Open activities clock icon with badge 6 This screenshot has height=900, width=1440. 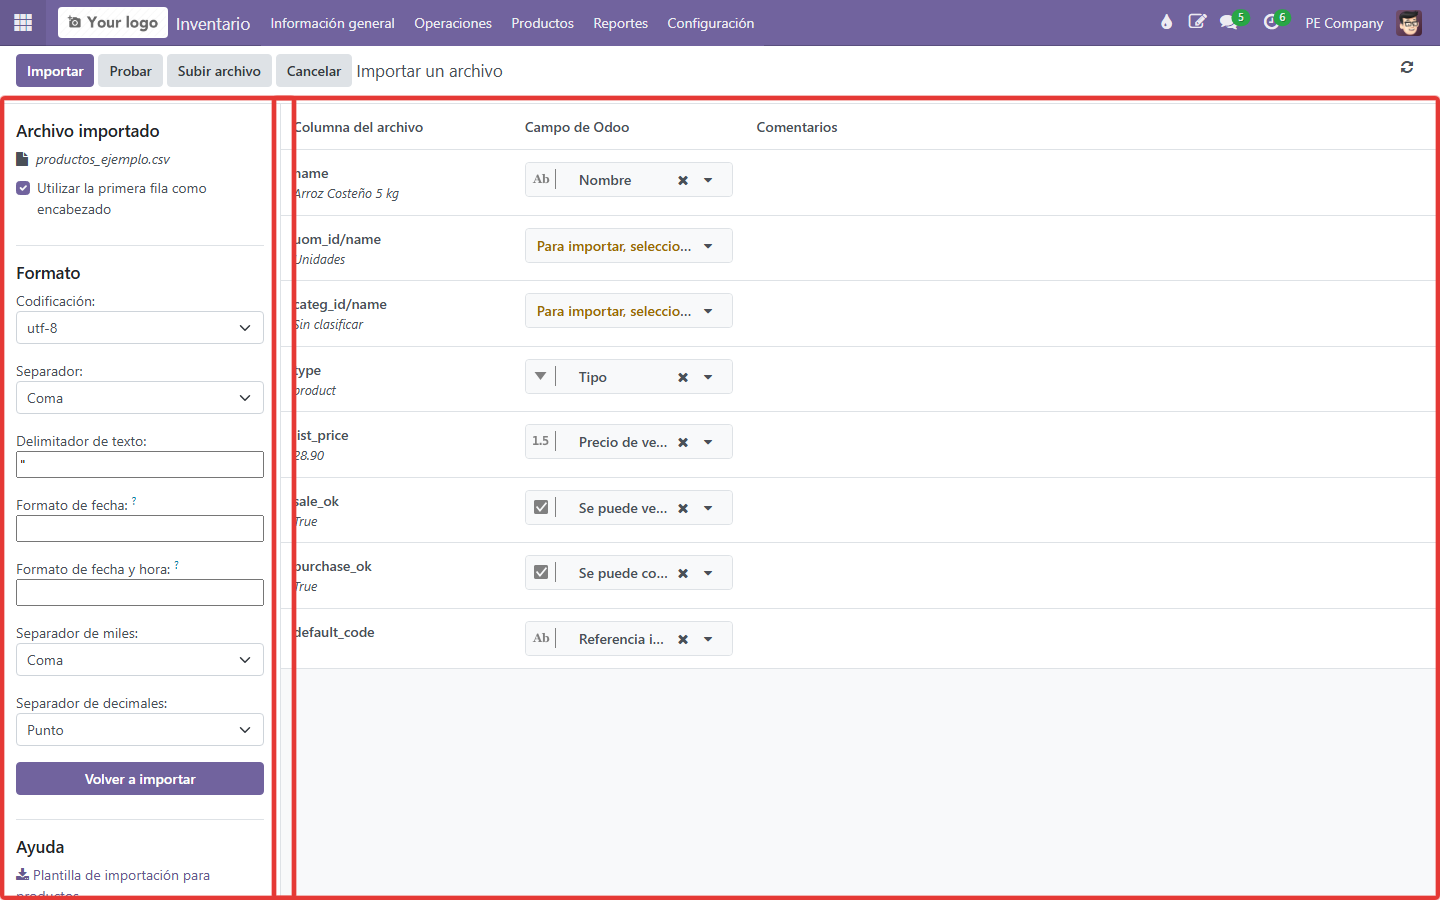[1272, 22]
